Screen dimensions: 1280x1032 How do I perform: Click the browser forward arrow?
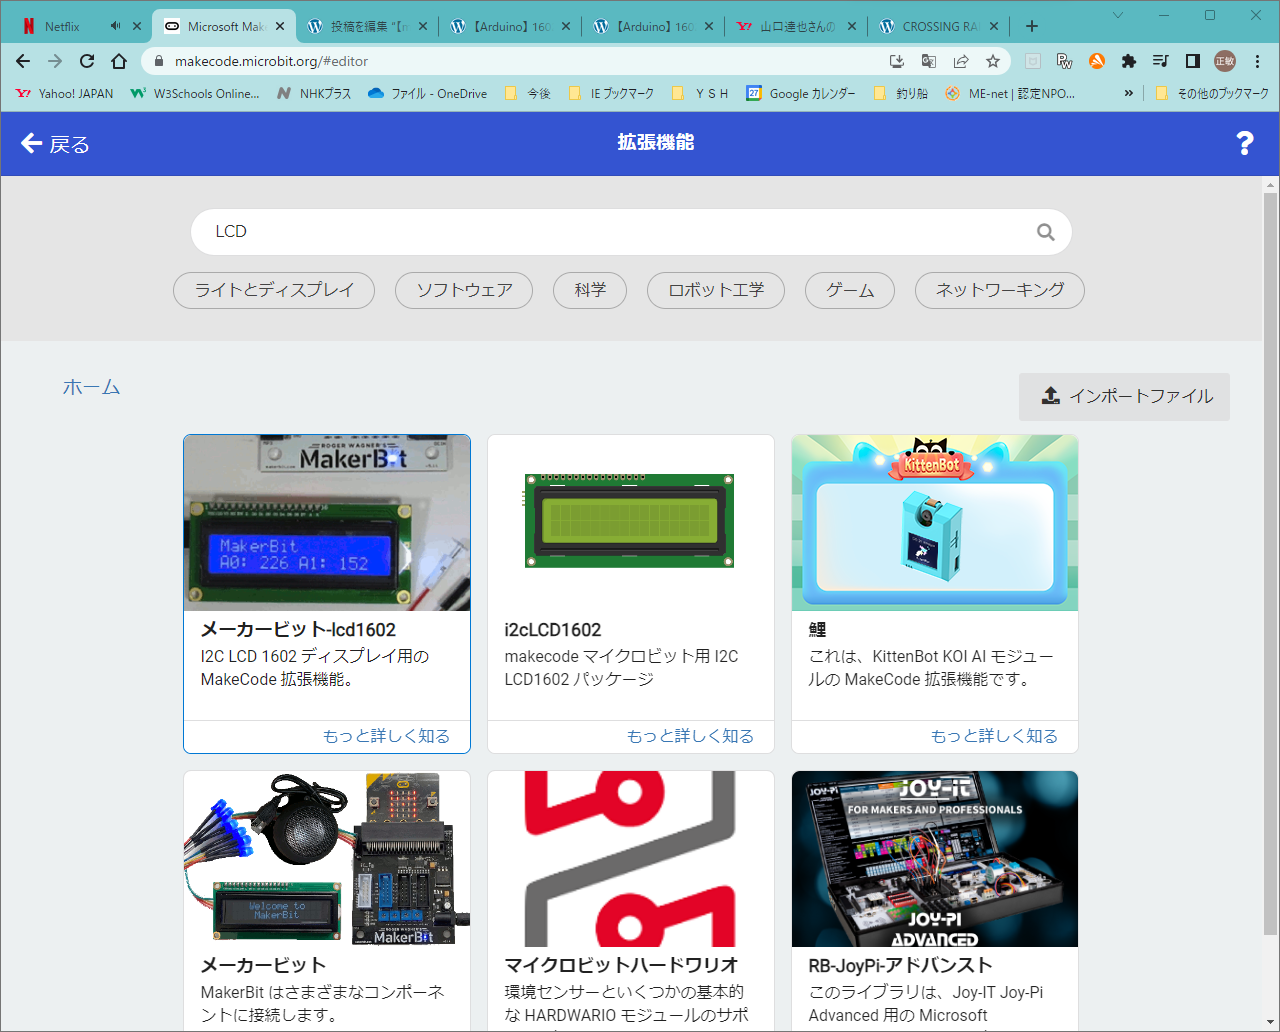[x=55, y=61]
